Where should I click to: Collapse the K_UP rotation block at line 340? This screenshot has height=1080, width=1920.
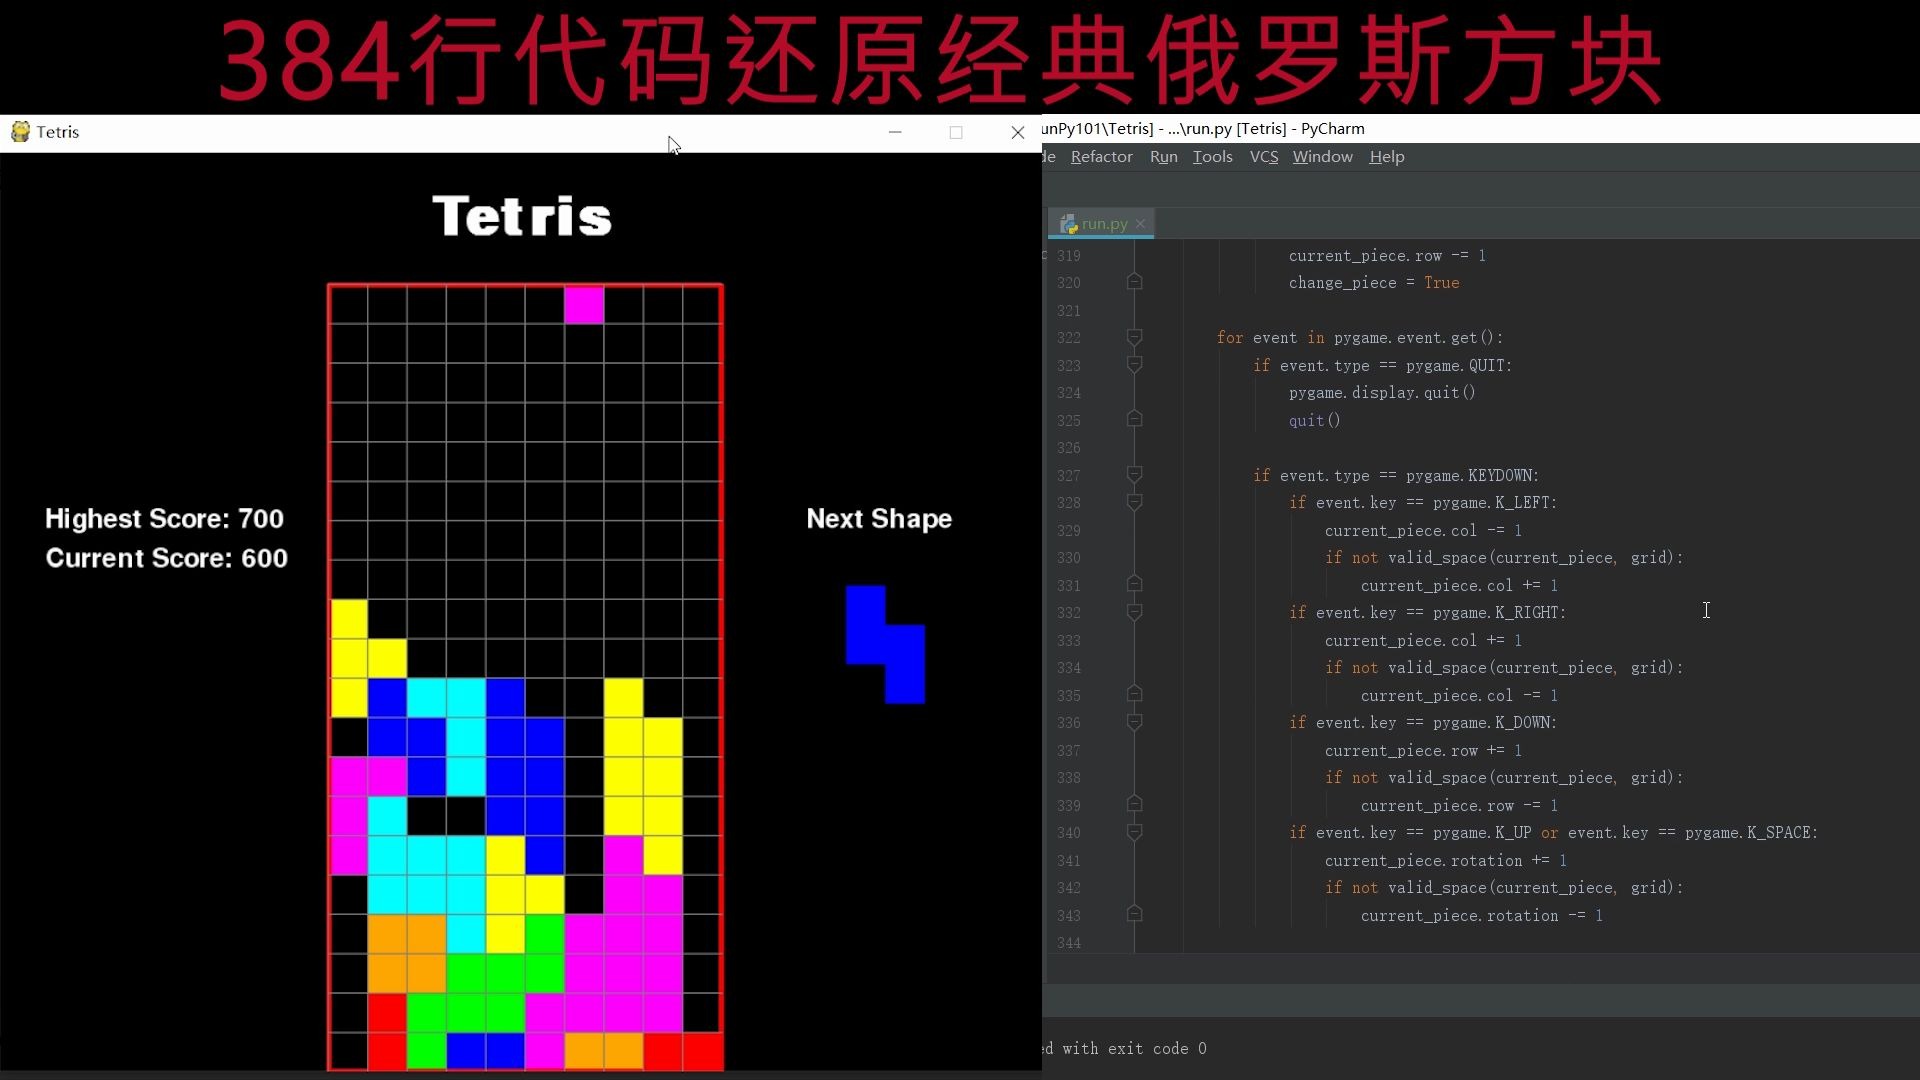pyautogui.click(x=1135, y=832)
